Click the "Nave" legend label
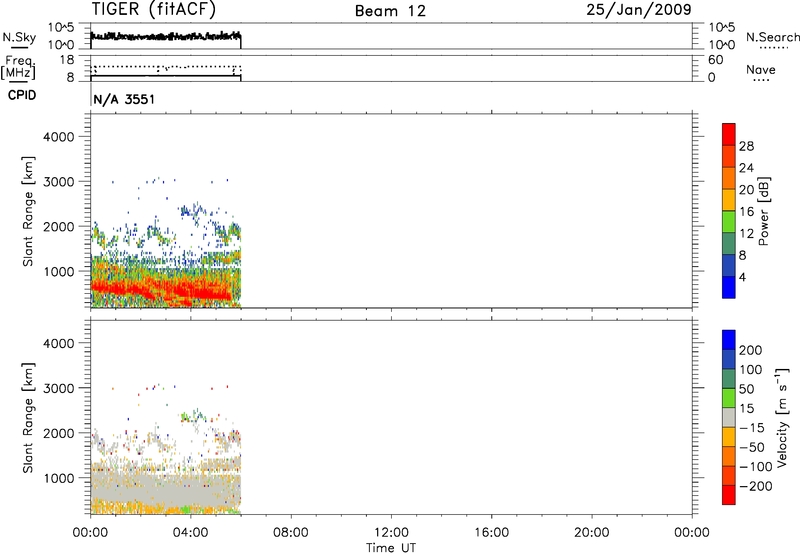 click(761, 69)
